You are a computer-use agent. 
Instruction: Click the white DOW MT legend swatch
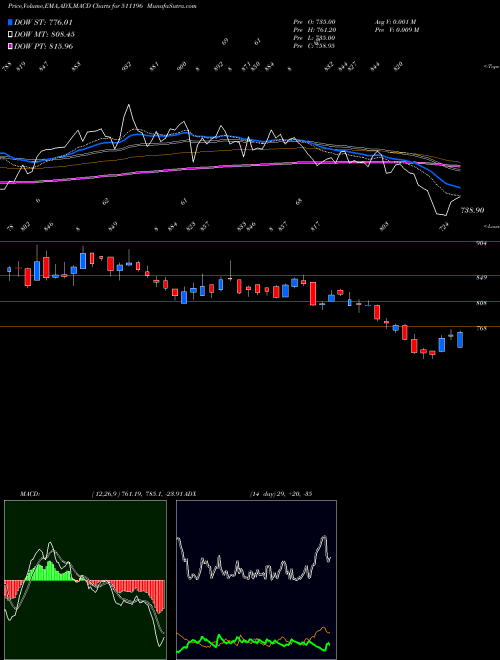click(x=10, y=34)
